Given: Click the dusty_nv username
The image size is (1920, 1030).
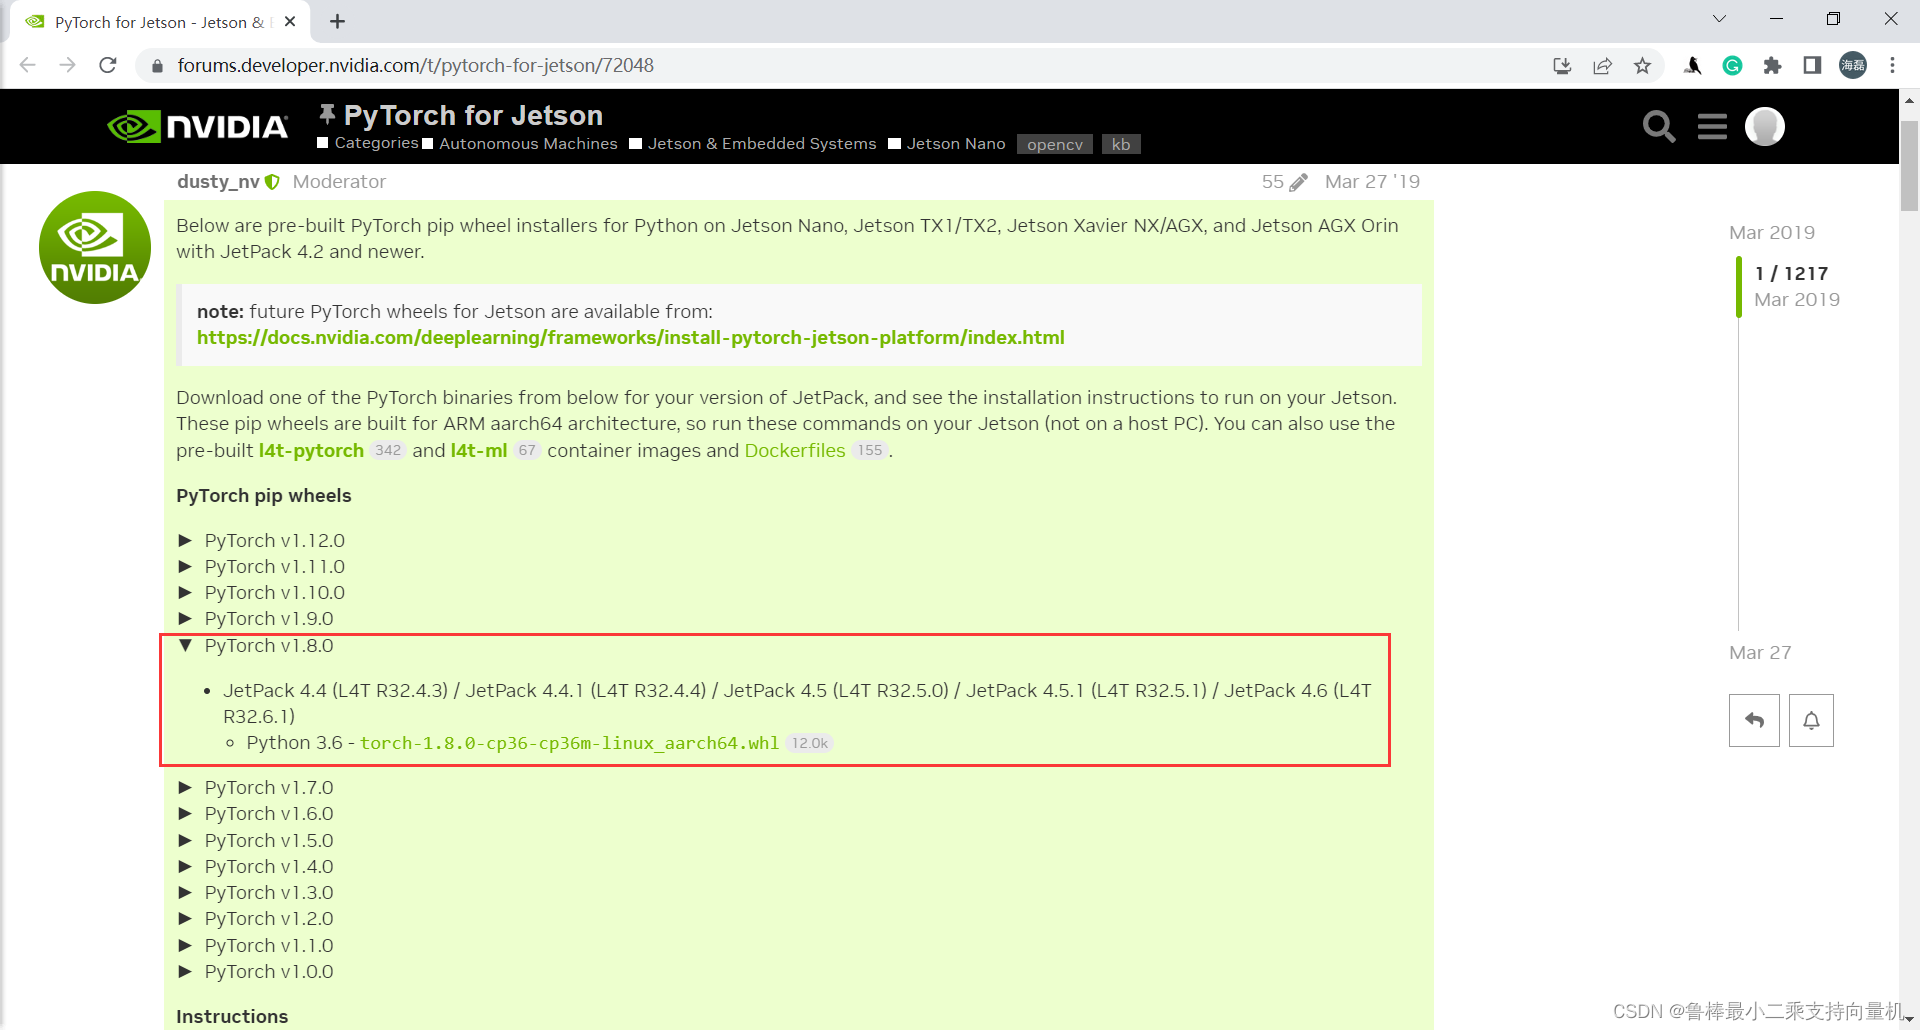Looking at the screenshot, I should coord(218,182).
